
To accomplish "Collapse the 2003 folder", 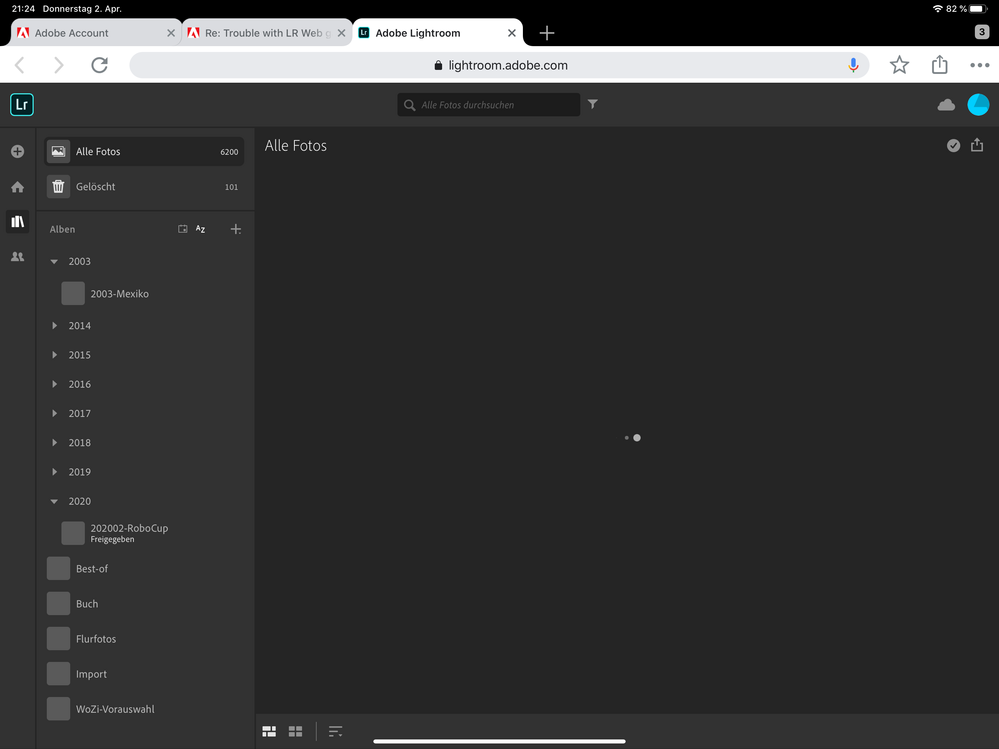I will click(x=54, y=261).
